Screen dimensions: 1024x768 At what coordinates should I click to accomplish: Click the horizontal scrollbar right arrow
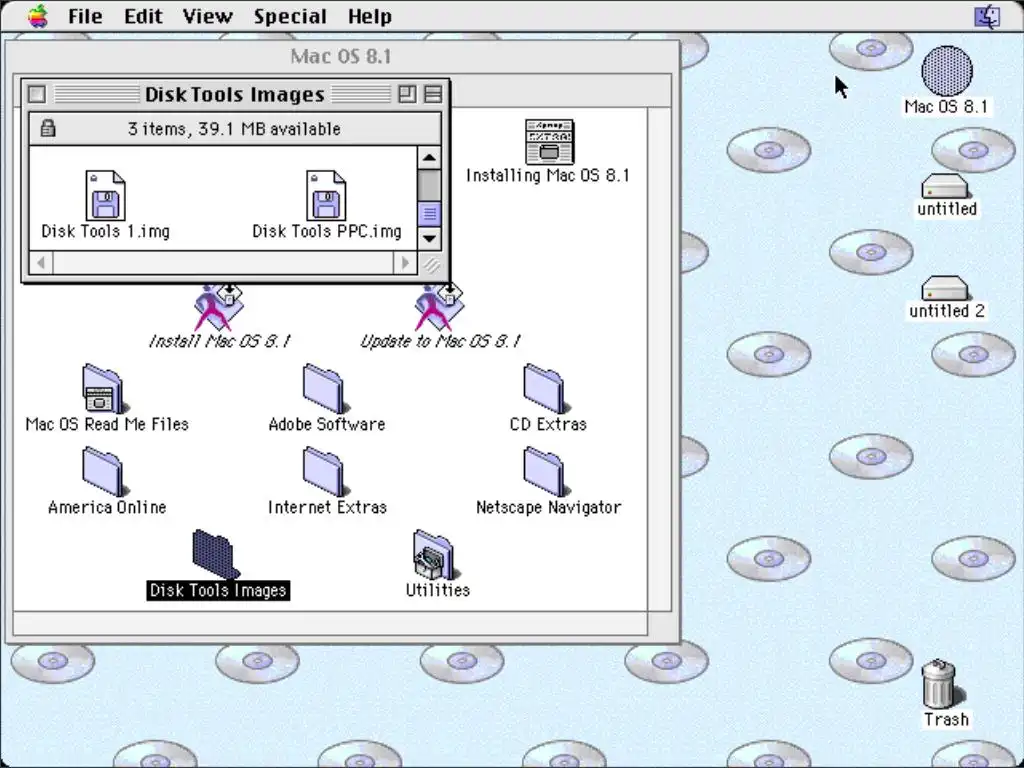[405, 263]
